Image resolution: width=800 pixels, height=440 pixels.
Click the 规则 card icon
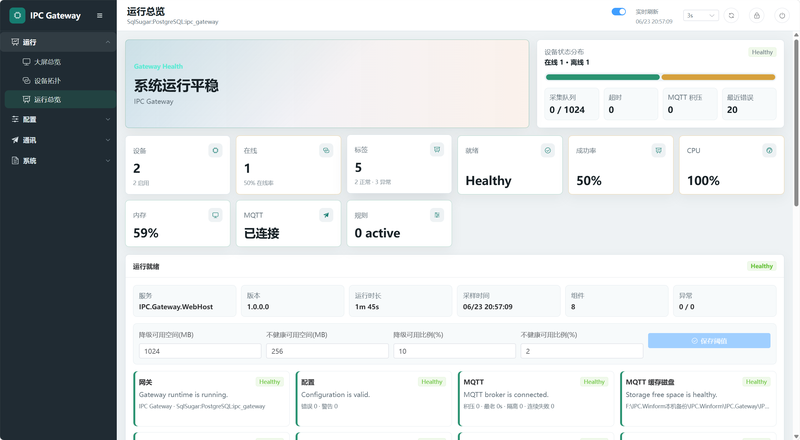coord(437,215)
